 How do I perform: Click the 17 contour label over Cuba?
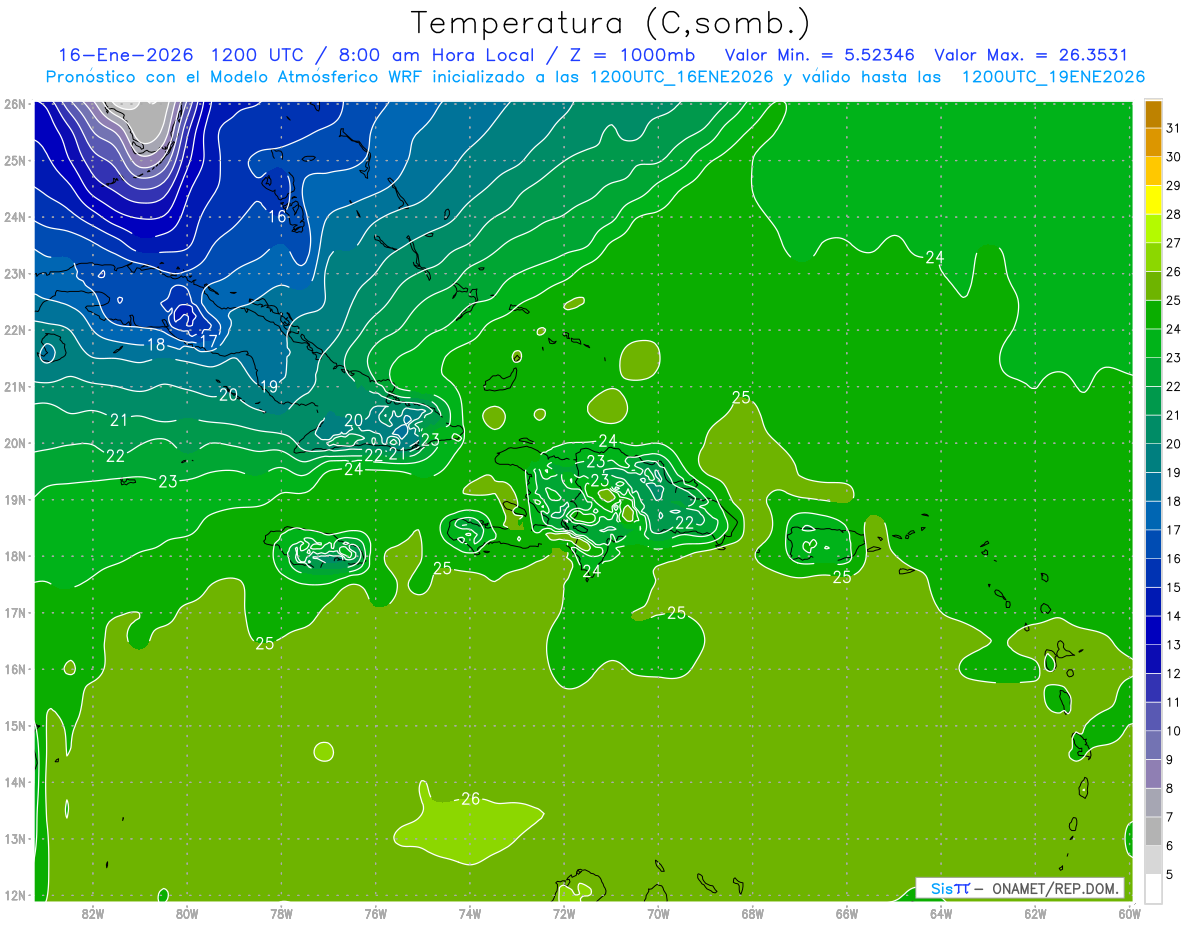[208, 341]
